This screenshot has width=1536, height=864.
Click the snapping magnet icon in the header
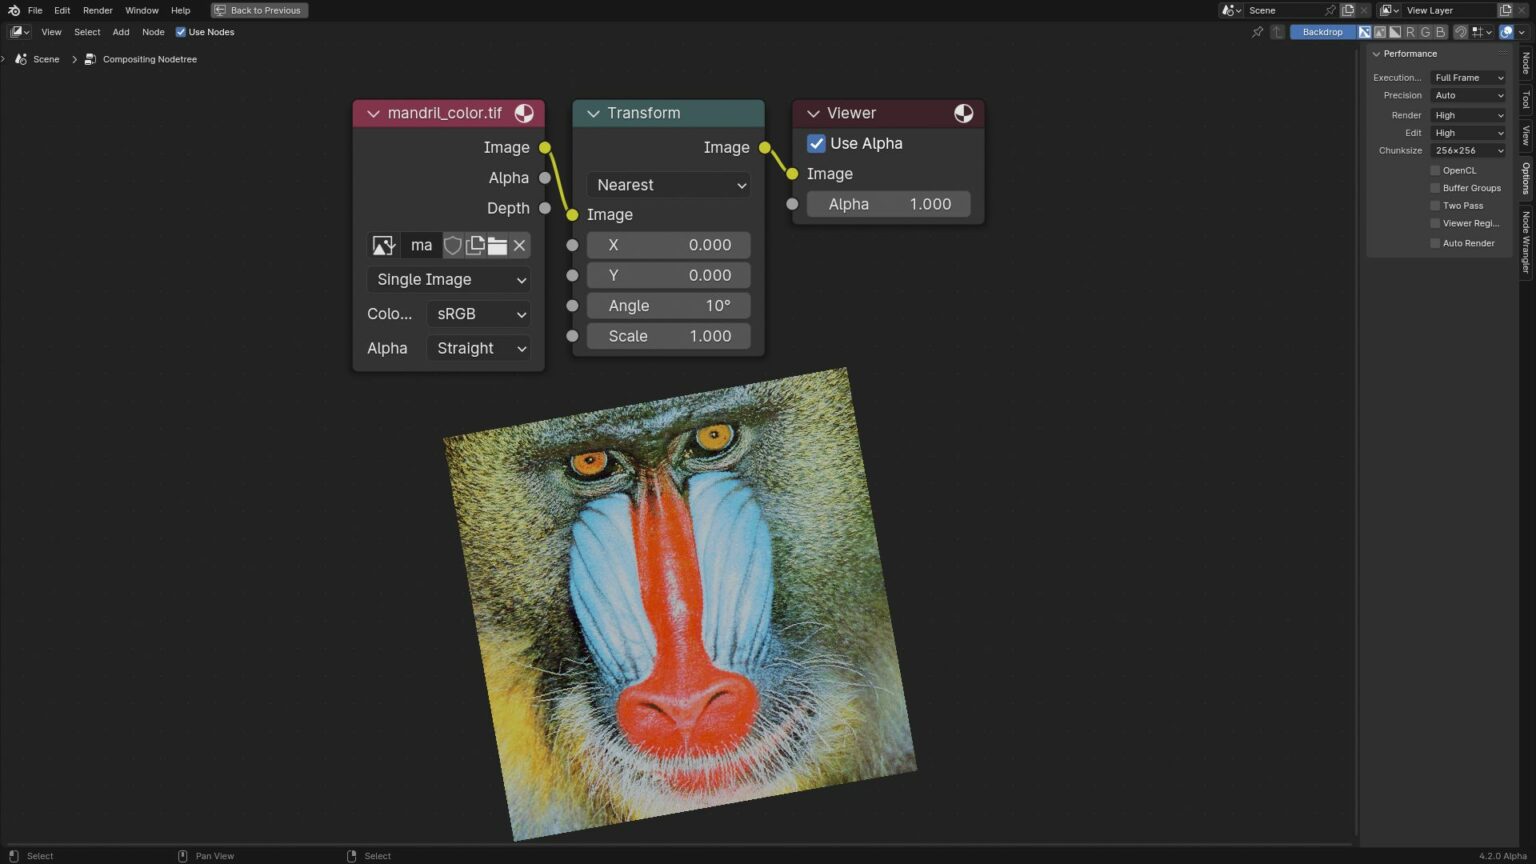click(x=1460, y=31)
